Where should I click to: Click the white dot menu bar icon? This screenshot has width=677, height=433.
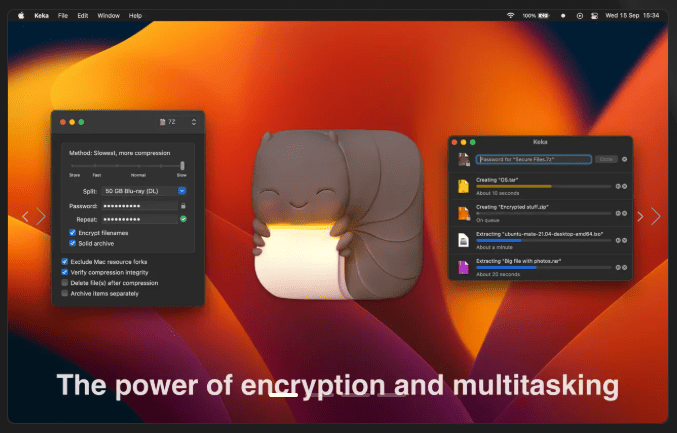563,16
